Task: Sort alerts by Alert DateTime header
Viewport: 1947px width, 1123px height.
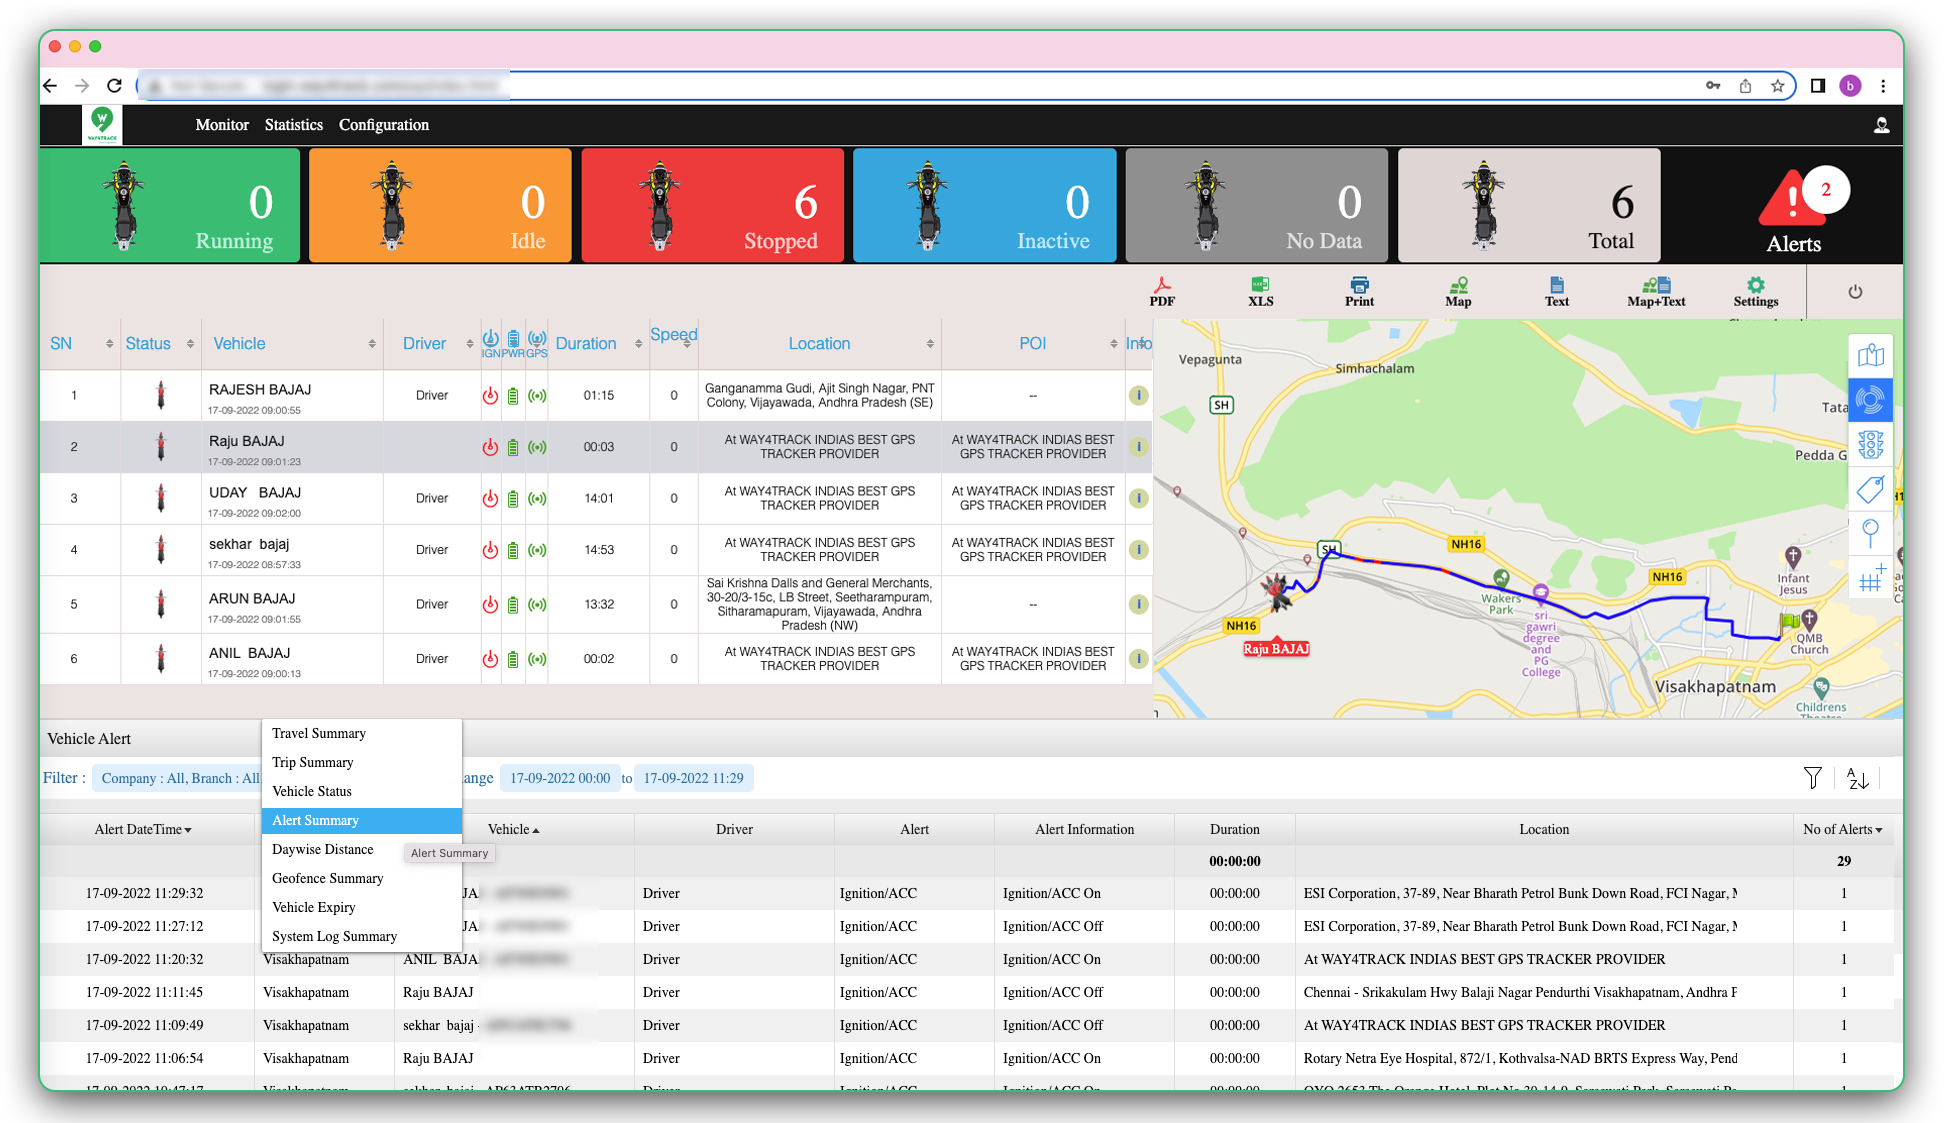Action: [143, 829]
